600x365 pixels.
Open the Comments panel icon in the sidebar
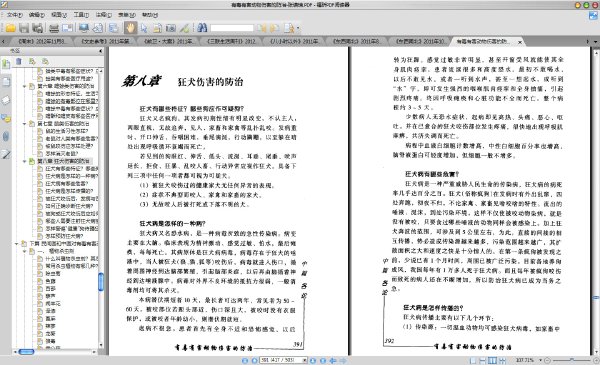(6, 118)
